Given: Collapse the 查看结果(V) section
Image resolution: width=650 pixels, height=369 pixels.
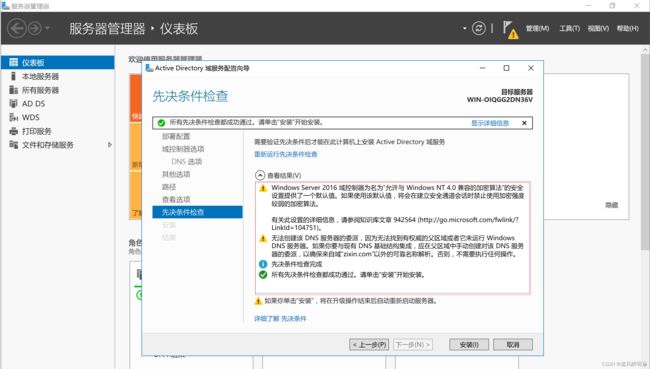Looking at the screenshot, I should coord(260,175).
